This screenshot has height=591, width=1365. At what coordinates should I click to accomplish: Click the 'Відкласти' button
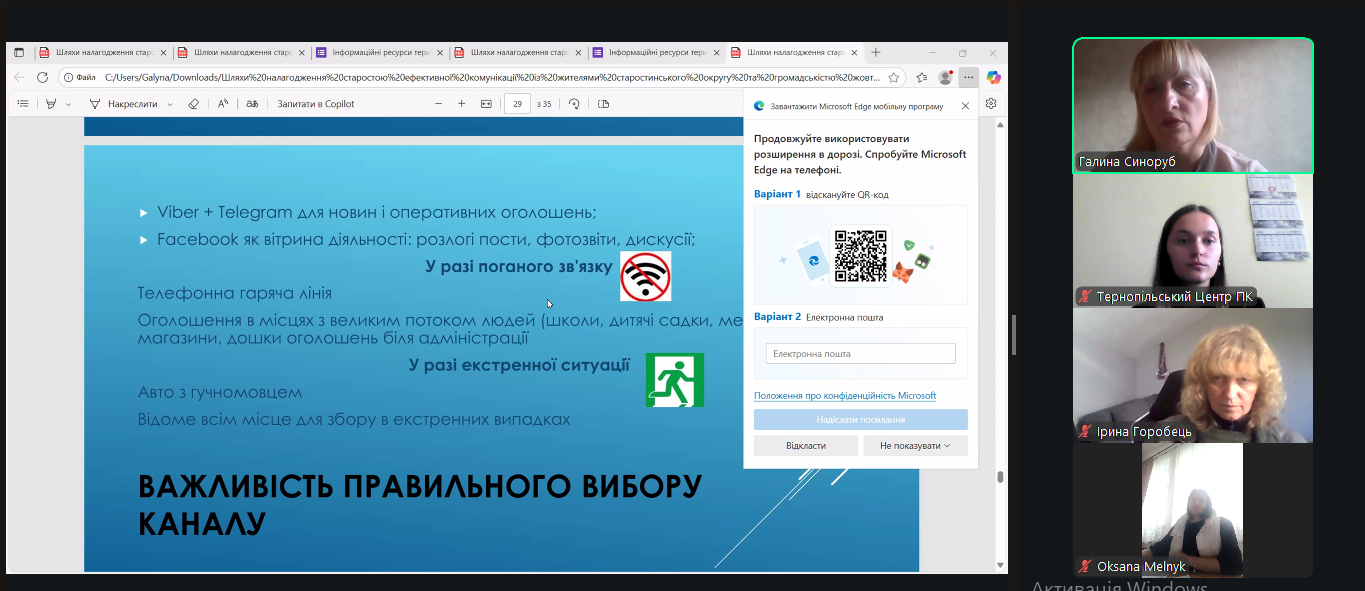806,445
